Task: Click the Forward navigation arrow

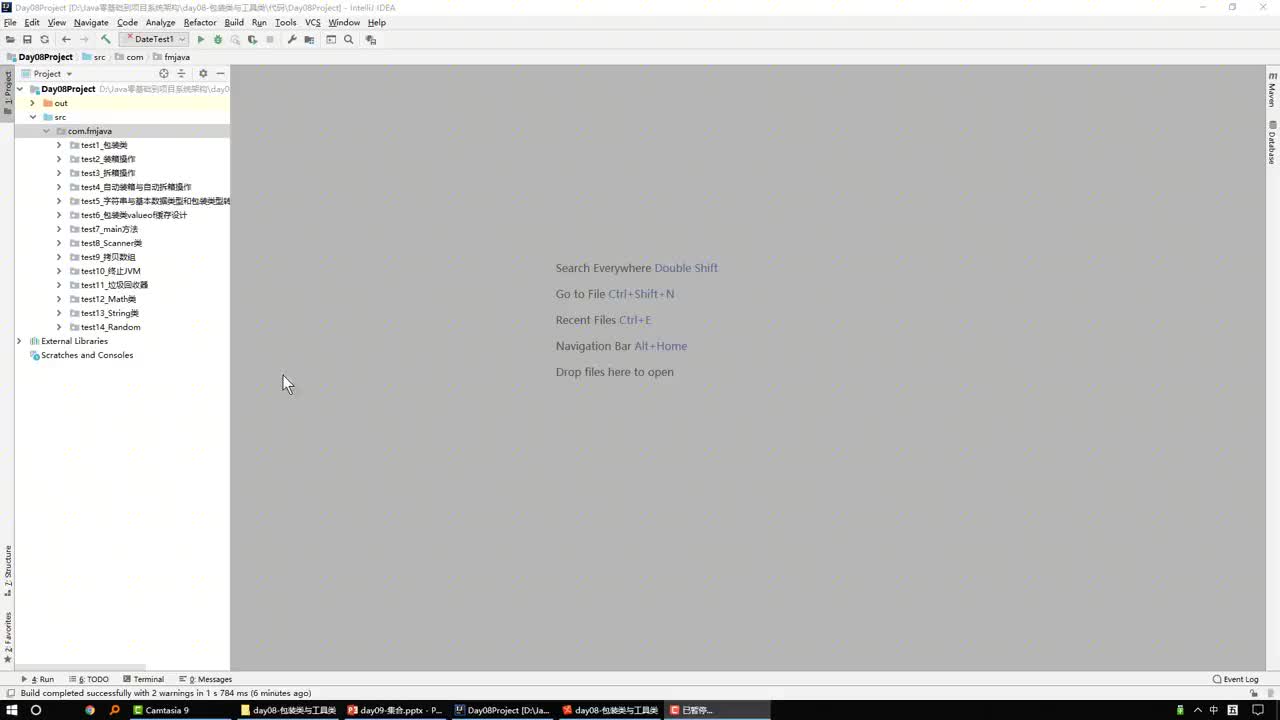Action: tap(84, 40)
